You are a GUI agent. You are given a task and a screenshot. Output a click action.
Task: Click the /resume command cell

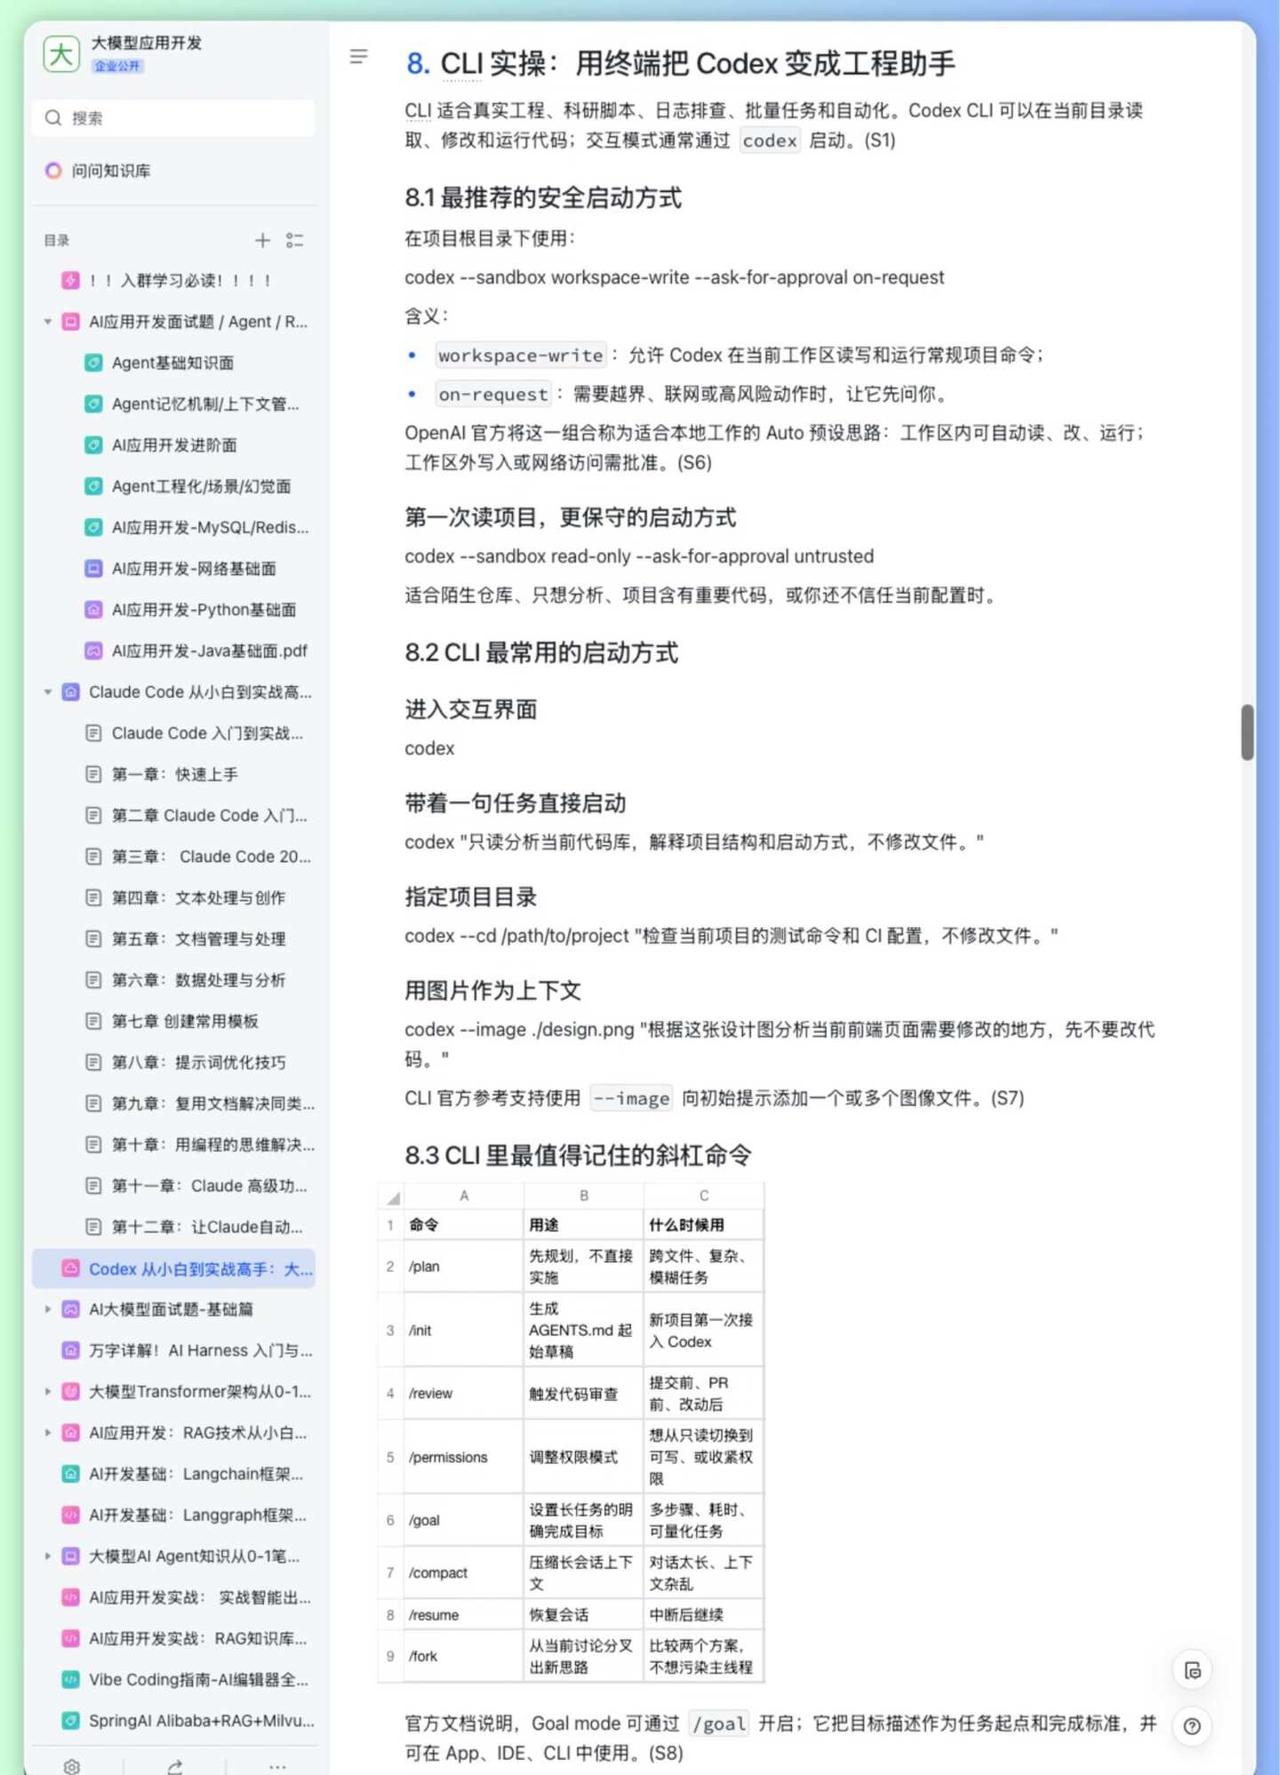463,1615
